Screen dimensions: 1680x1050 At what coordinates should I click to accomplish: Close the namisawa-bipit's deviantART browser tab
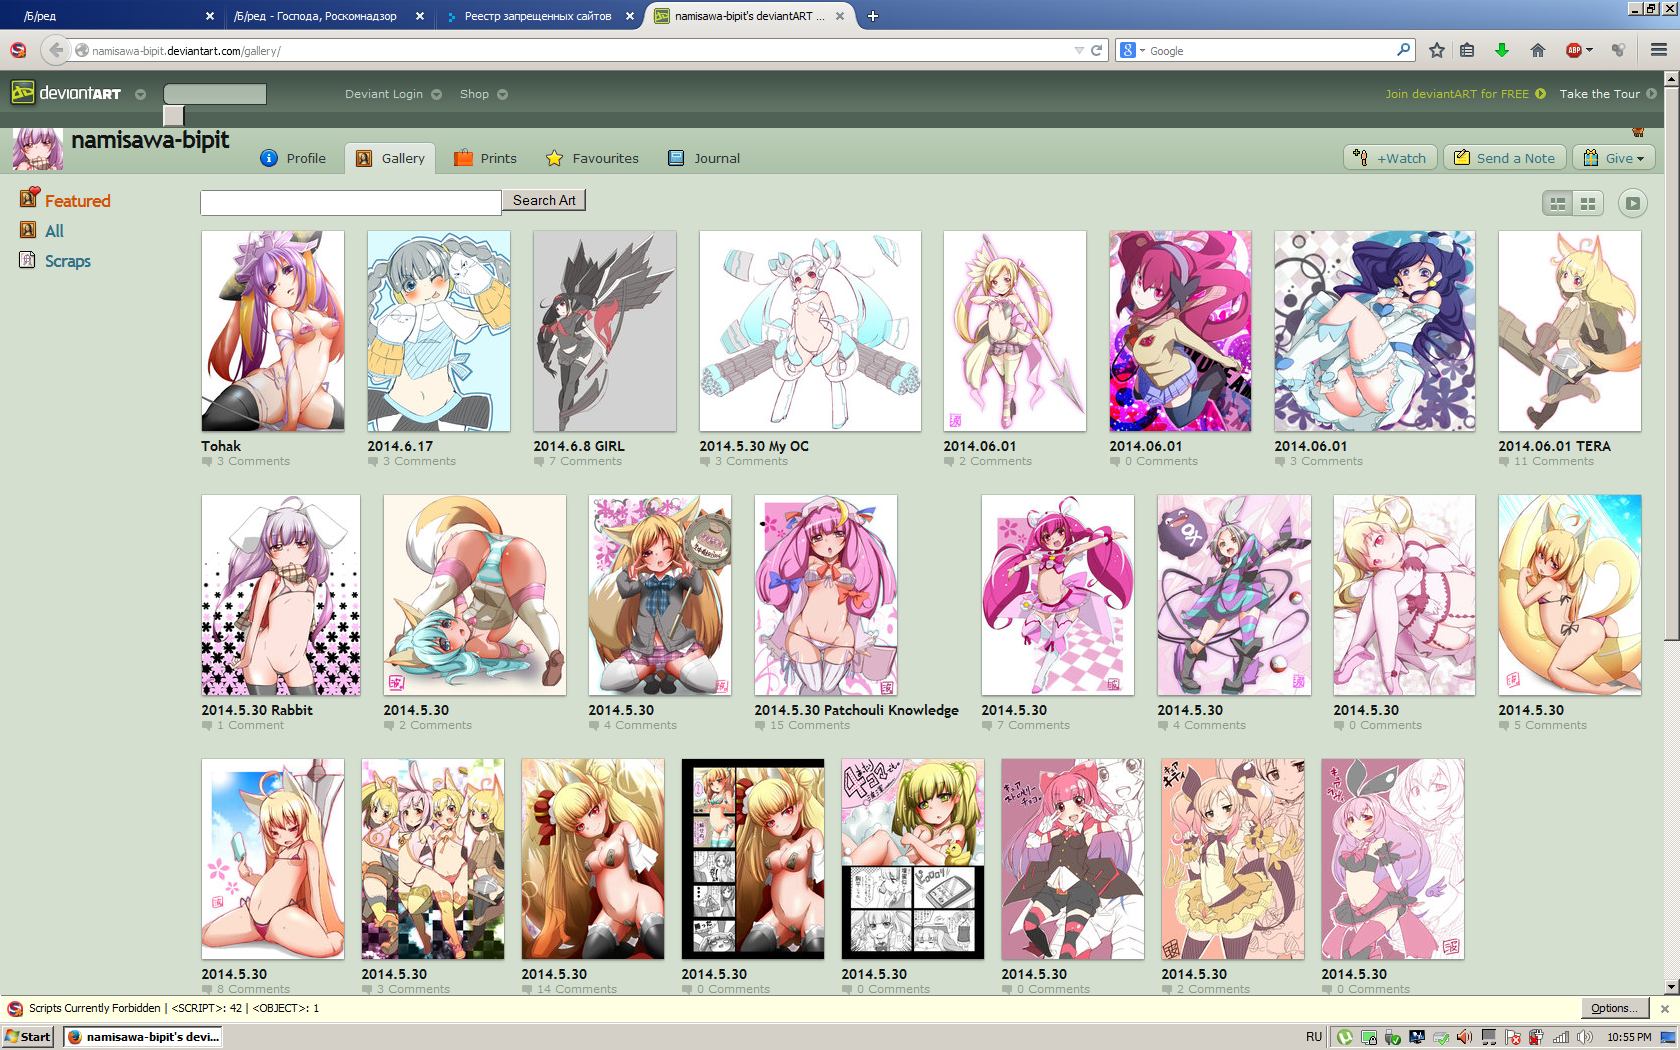(x=840, y=16)
